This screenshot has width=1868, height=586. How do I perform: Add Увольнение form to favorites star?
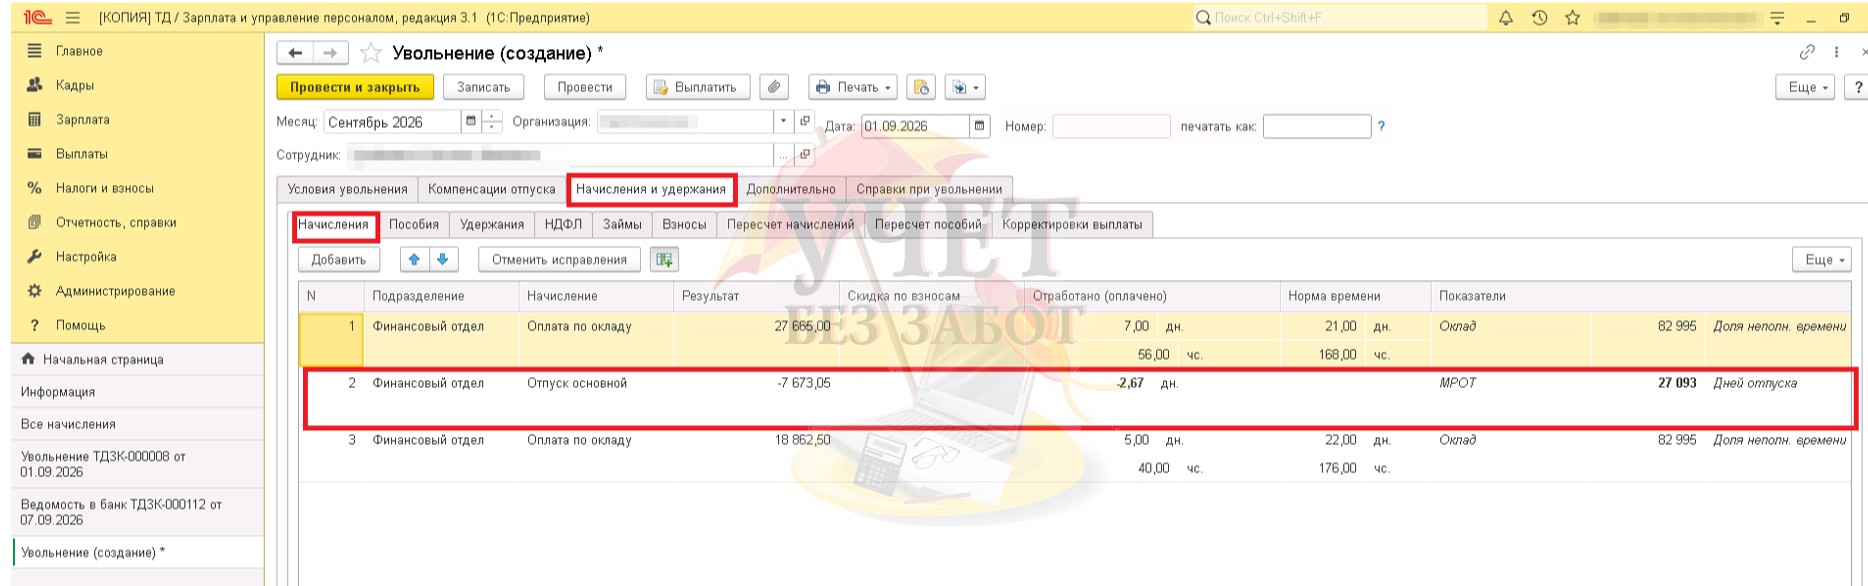tap(370, 53)
